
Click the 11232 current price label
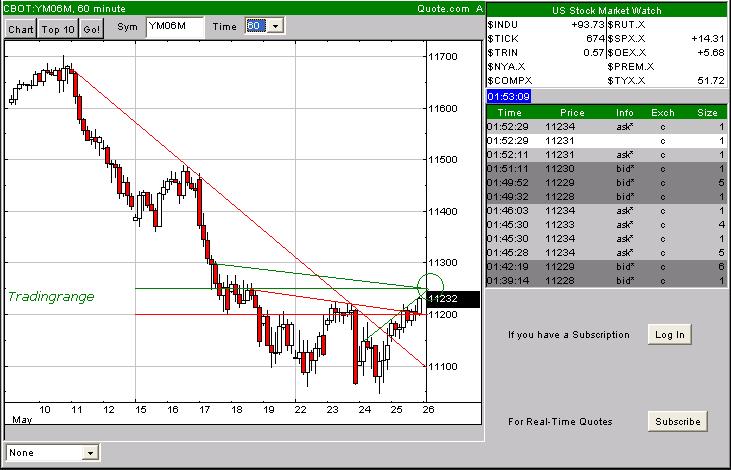[453, 299]
